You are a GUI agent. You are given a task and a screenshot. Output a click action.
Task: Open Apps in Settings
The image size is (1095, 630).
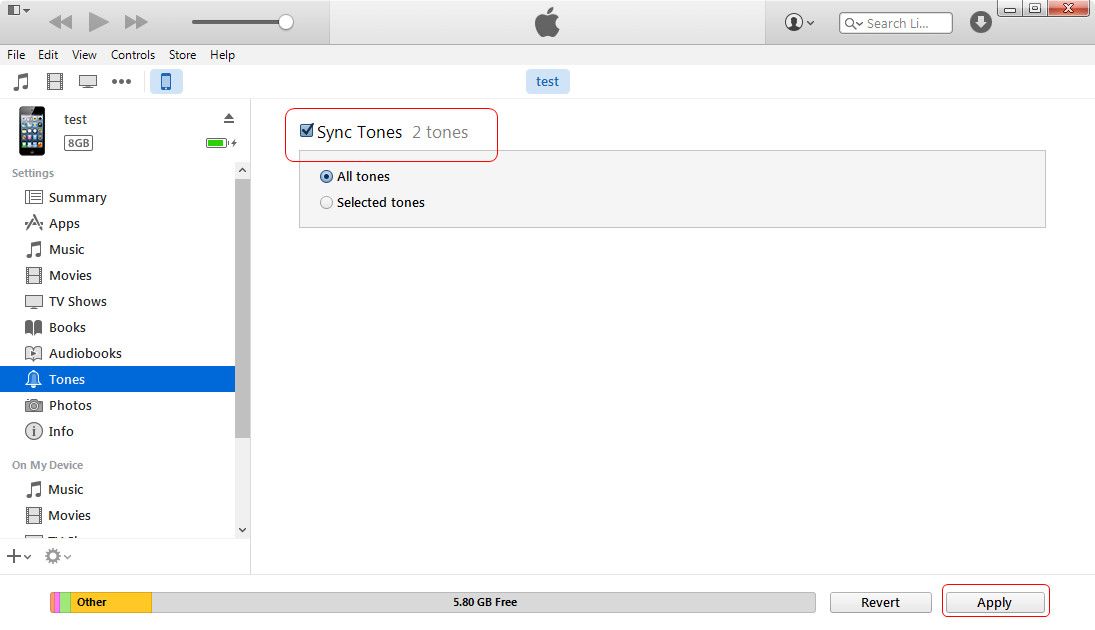tap(117, 224)
